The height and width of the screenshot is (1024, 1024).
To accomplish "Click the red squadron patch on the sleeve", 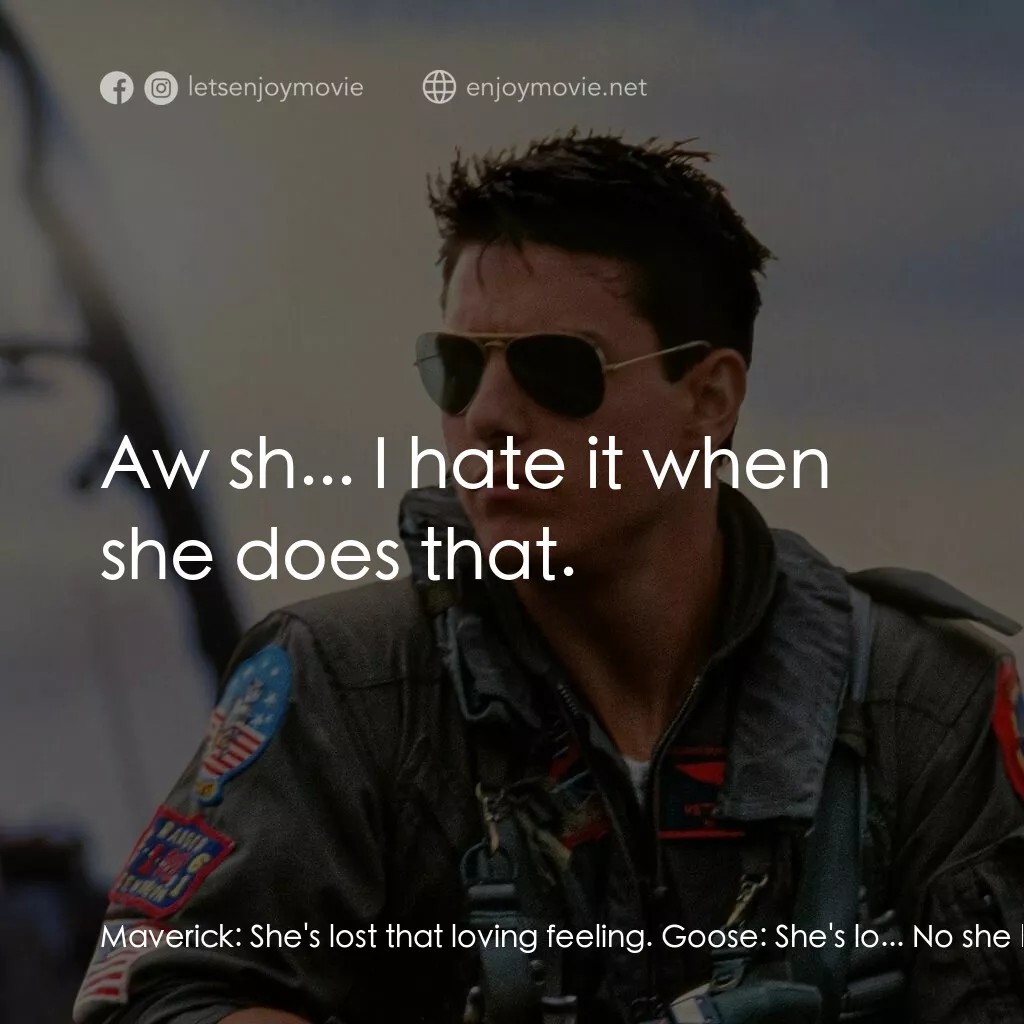I will pos(173,859).
